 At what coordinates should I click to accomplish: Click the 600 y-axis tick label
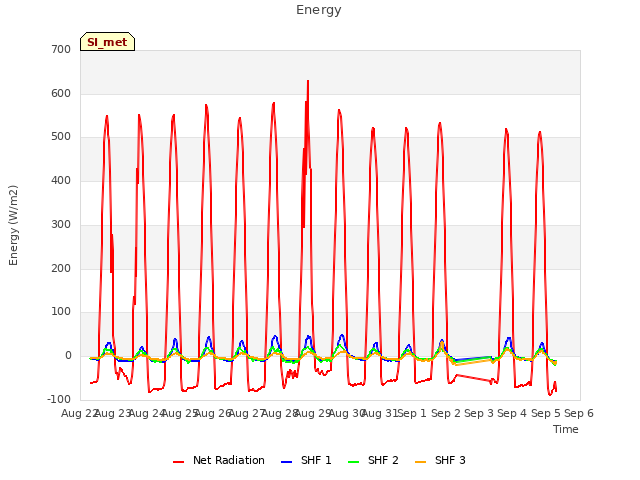point(61,93)
